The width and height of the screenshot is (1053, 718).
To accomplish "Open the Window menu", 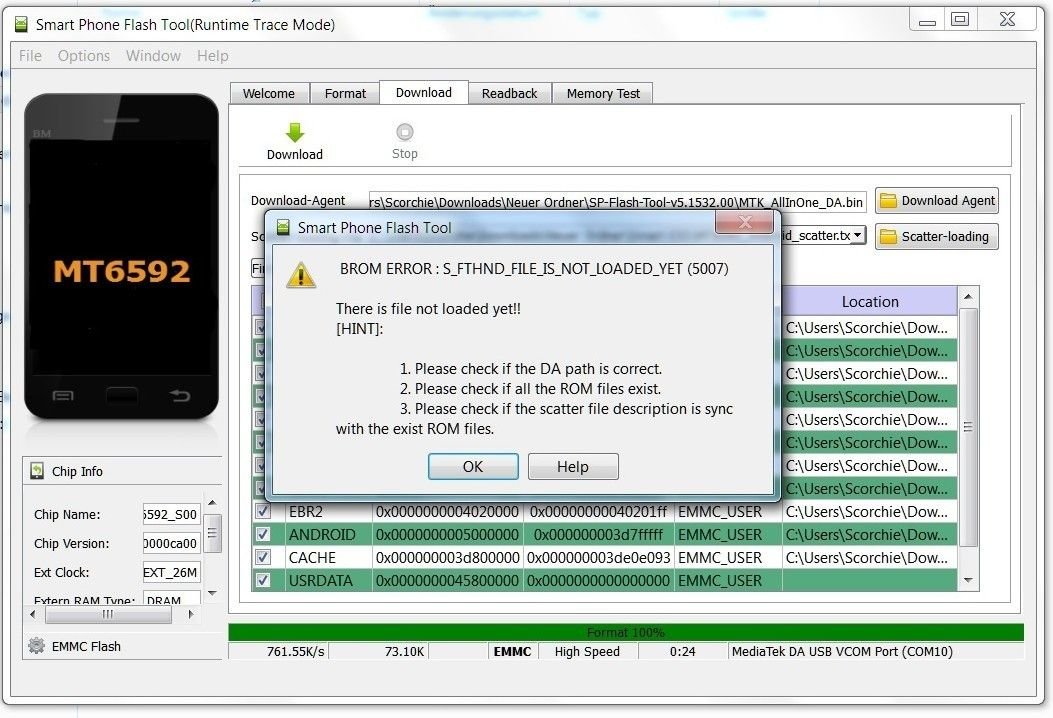I will pos(153,56).
